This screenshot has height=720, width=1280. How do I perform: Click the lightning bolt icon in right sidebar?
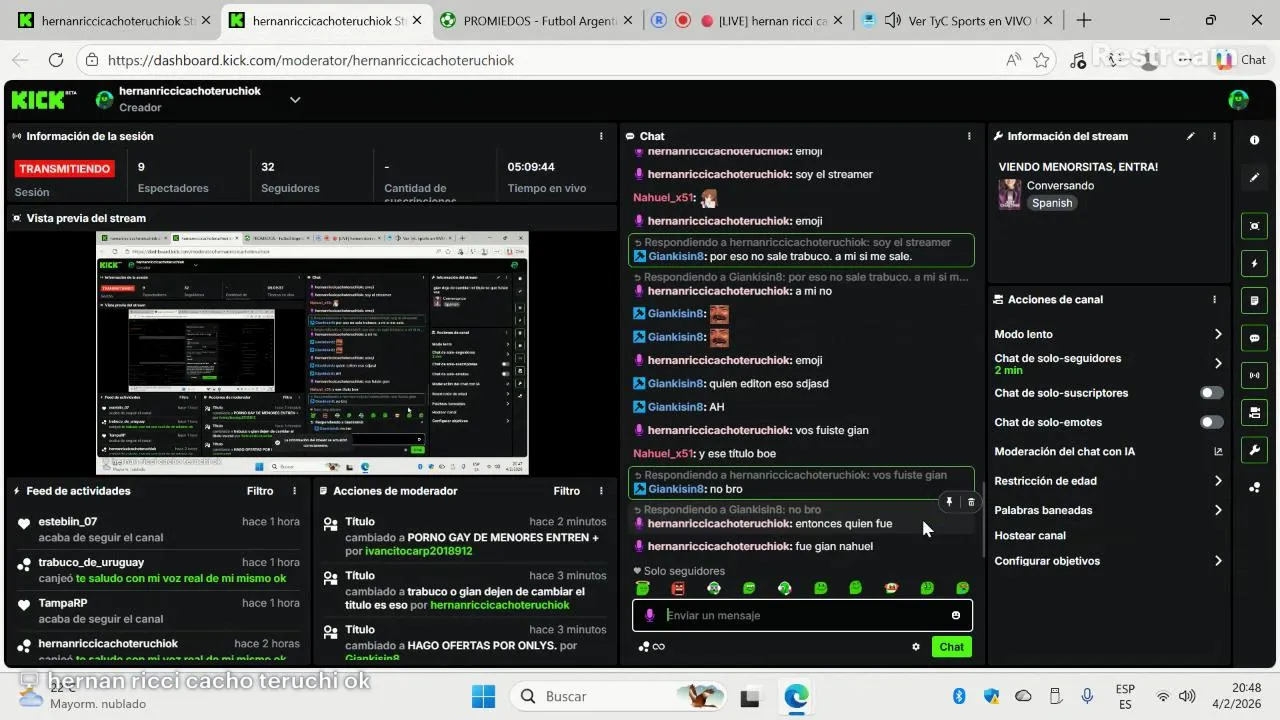tap(1254, 264)
